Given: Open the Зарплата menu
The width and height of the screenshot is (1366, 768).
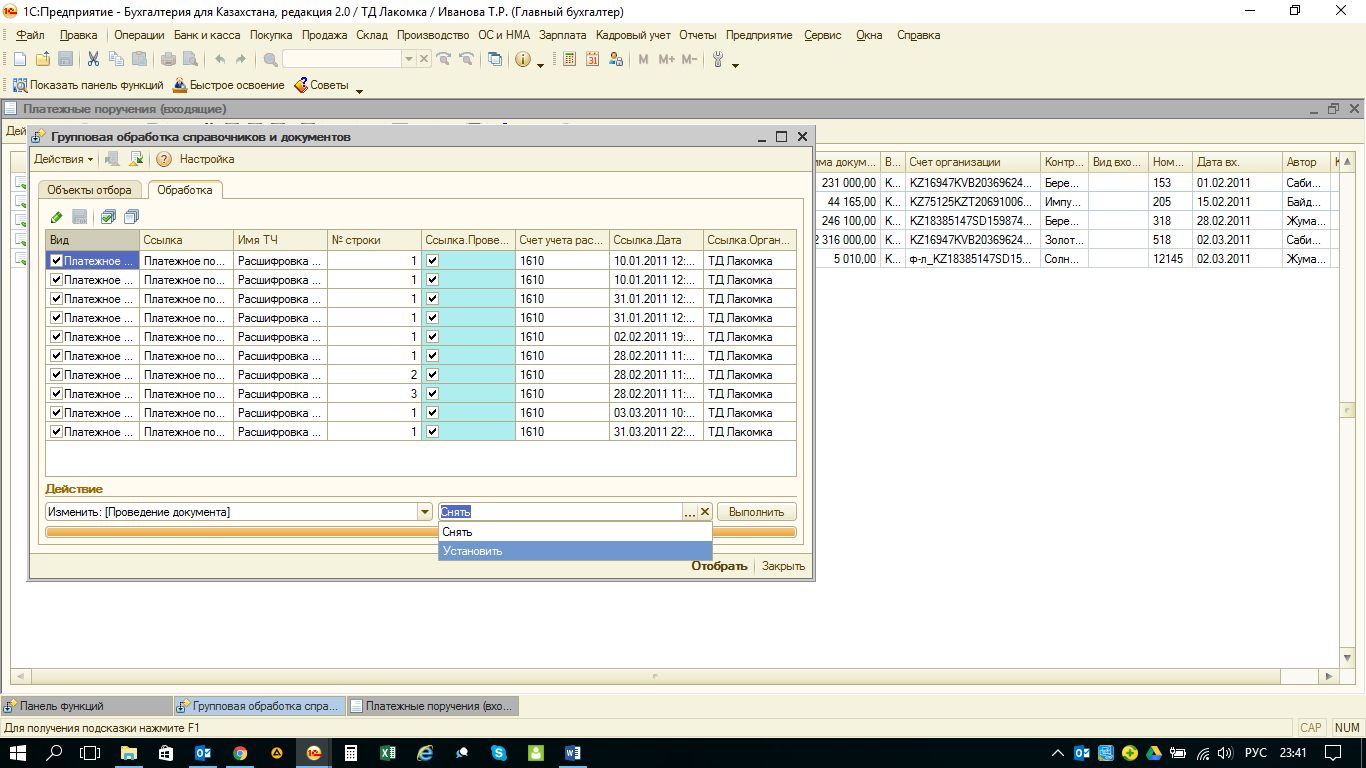Looking at the screenshot, I should [x=563, y=35].
